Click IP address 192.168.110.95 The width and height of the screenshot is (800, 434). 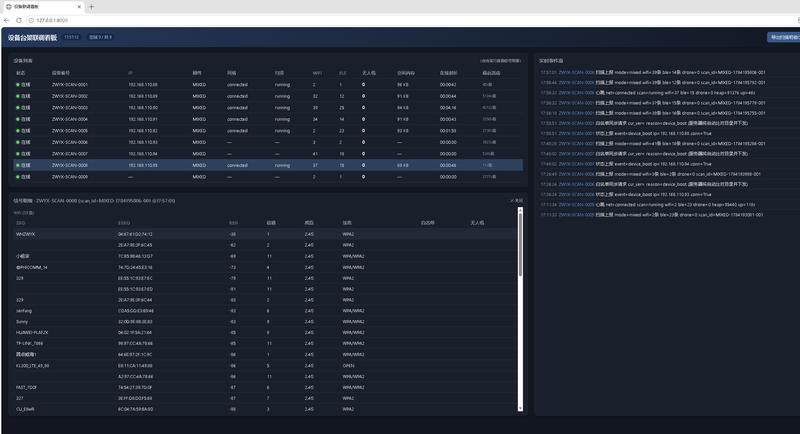coord(143,165)
